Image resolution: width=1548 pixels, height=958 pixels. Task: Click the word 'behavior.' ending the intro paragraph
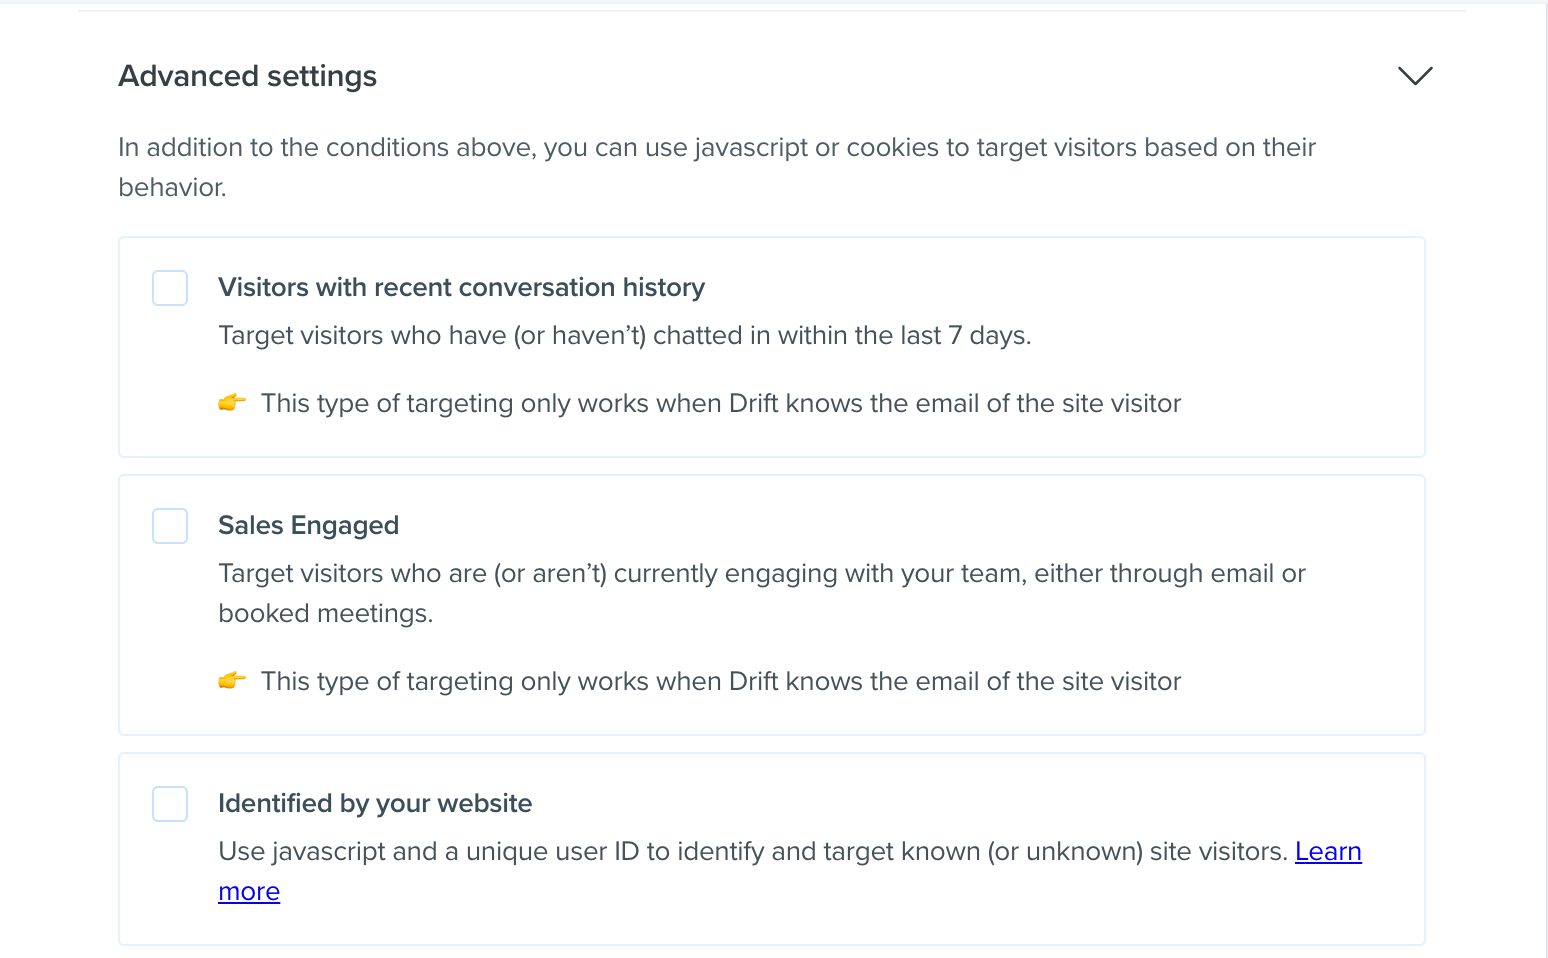coord(173,188)
